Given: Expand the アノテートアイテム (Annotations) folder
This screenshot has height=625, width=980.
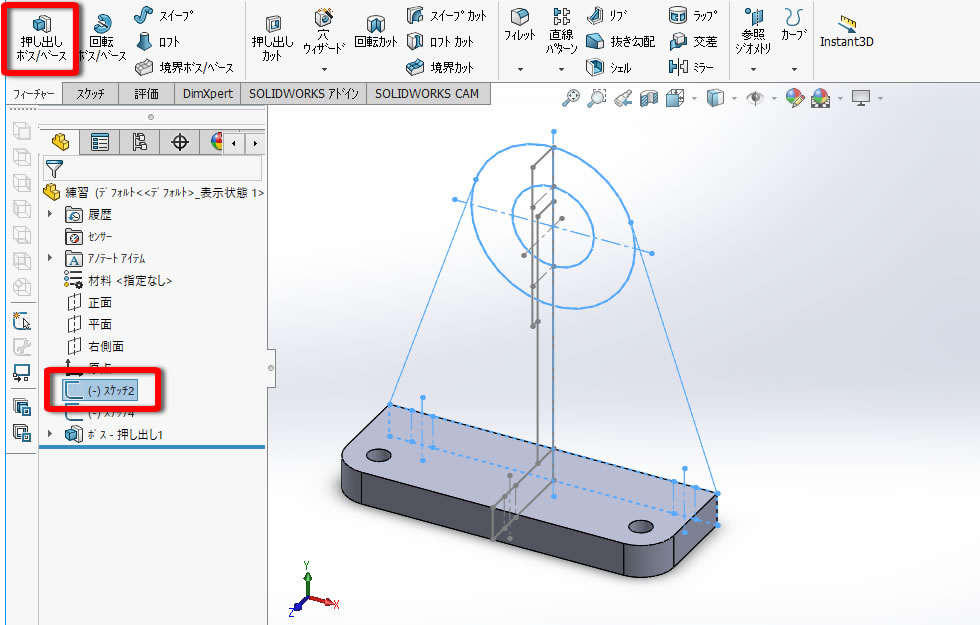Looking at the screenshot, I should point(50,258).
